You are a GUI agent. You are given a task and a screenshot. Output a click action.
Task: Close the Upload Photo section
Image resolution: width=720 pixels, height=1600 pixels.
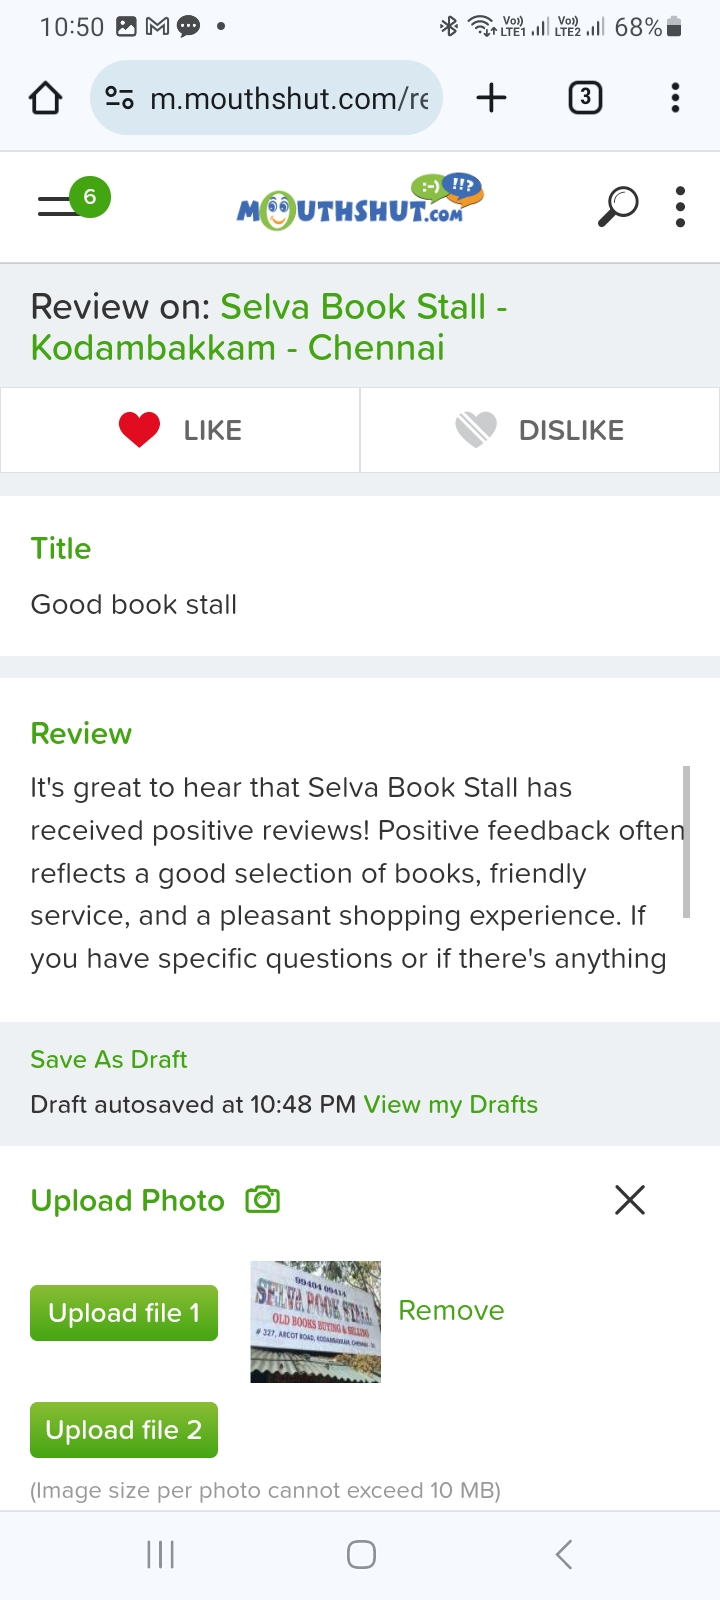pos(630,1199)
